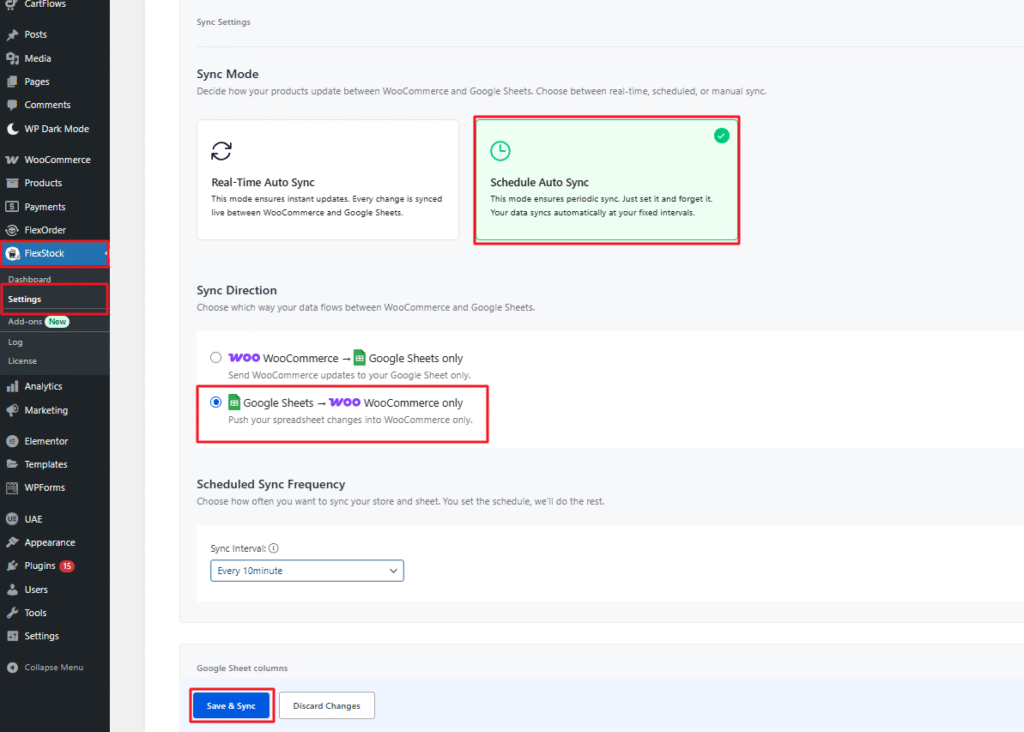Click the Google Sheet columns heading
The image size is (1024, 732).
(242, 669)
